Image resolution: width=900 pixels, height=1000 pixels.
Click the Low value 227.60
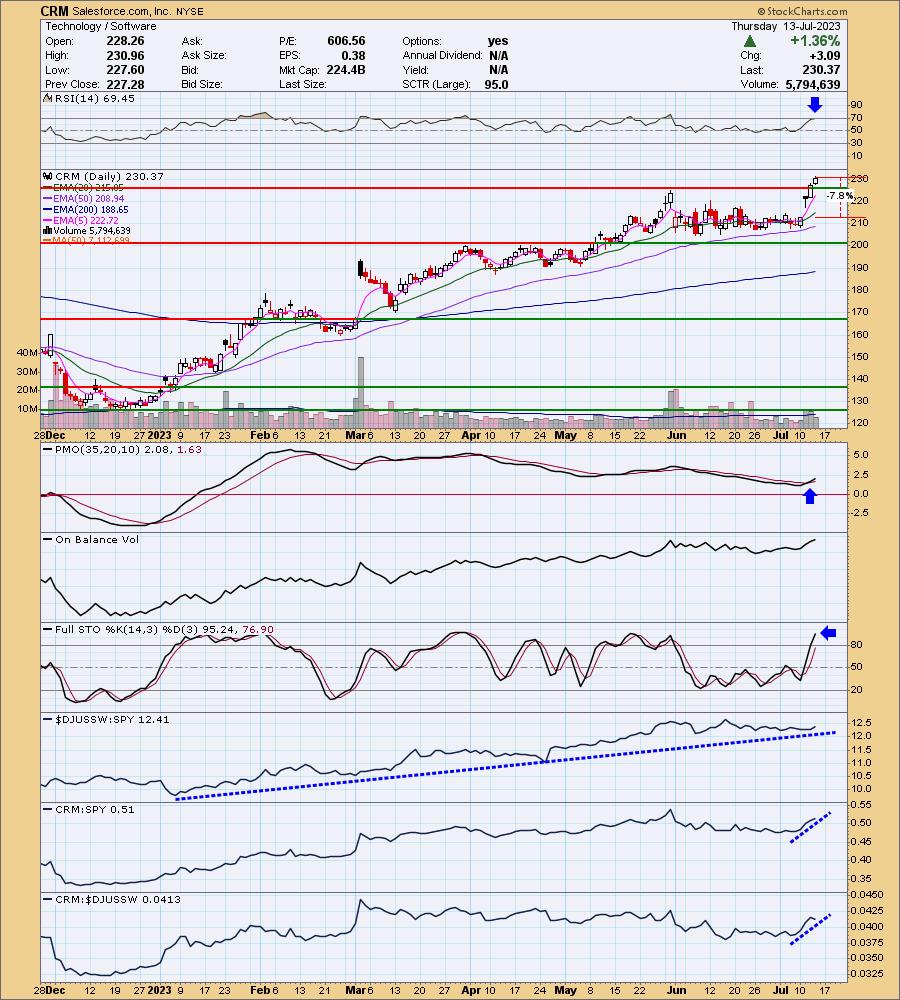tap(126, 70)
